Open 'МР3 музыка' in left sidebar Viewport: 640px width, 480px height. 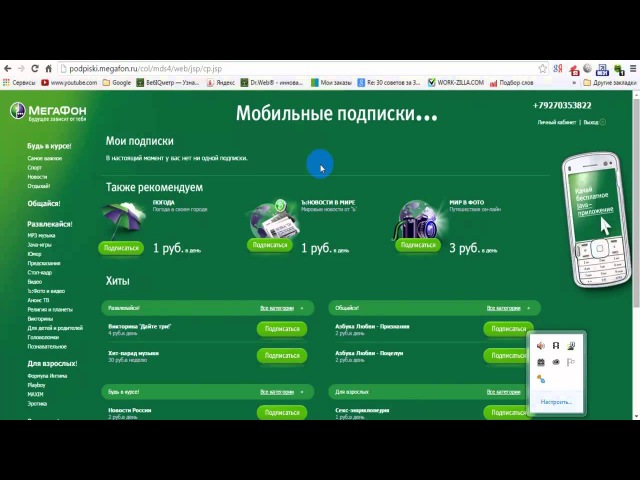click(41, 236)
